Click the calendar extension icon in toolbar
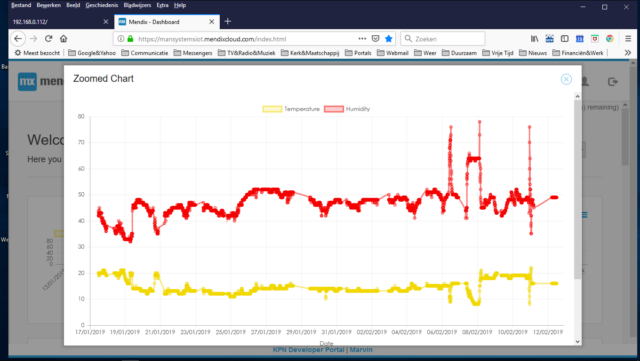Viewport: 640px width, 361px height. pyautogui.click(x=580, y=39)
